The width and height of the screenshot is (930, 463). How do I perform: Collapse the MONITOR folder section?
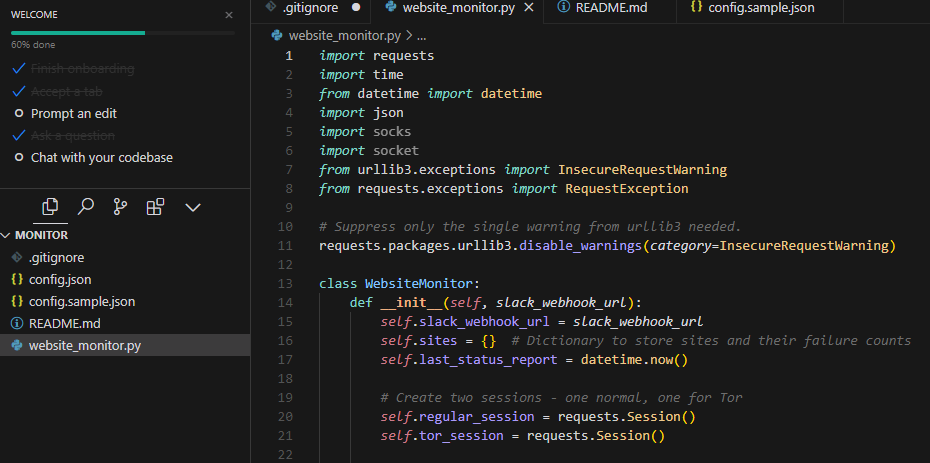click(x=125, y=235)
